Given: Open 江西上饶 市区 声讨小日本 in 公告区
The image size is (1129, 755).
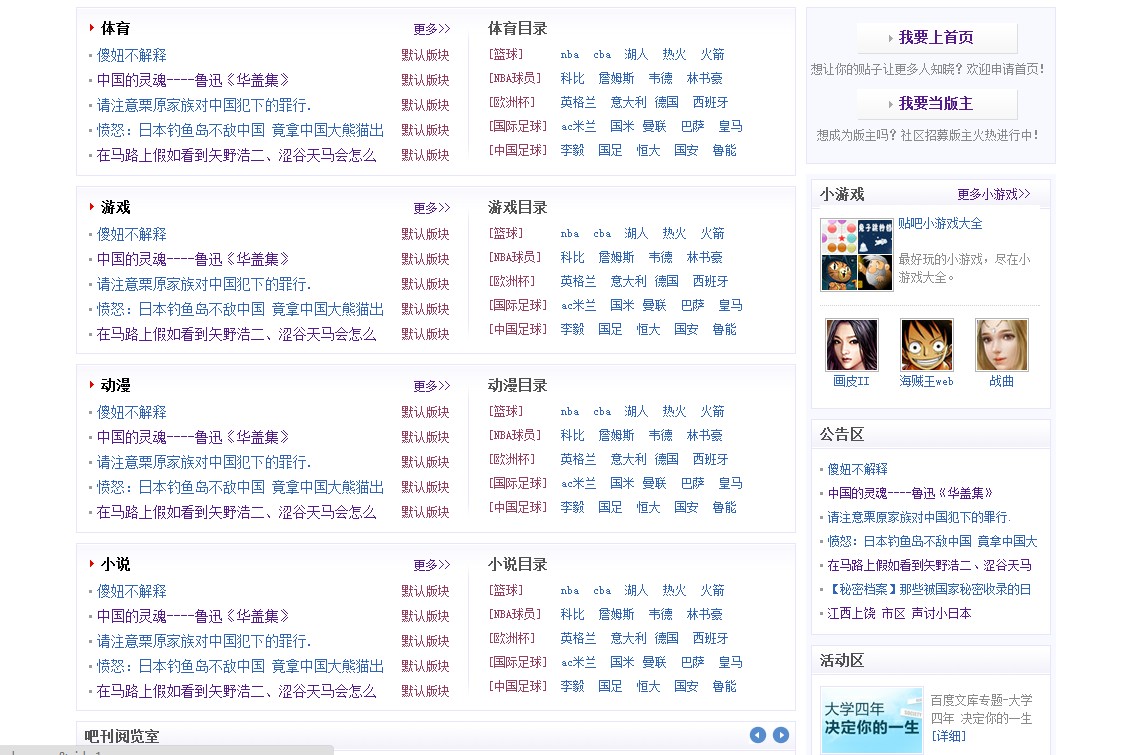Looking at the screenshot, I should point(899,613).
